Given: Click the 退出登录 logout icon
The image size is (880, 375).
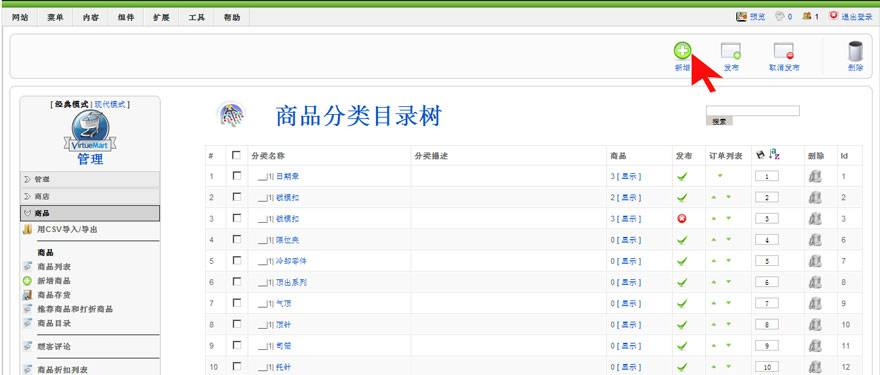Looking at the screenshot, I should pos(833,16).
